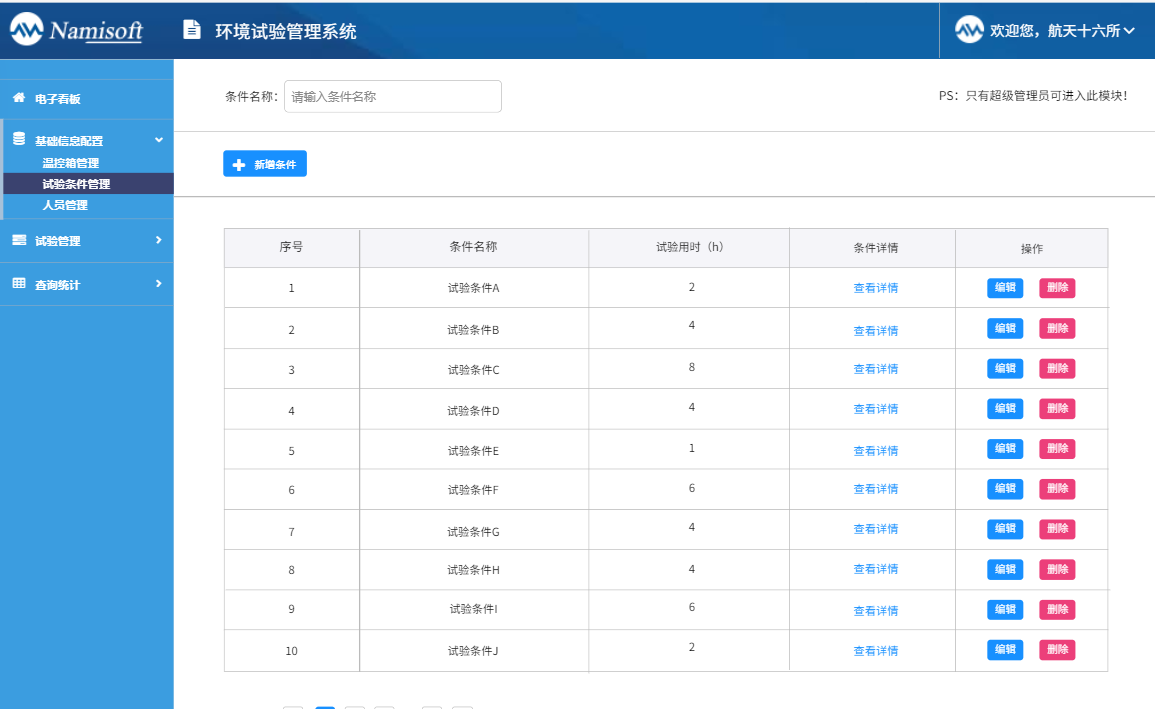Click the Namisoft logo

(77, 30)
